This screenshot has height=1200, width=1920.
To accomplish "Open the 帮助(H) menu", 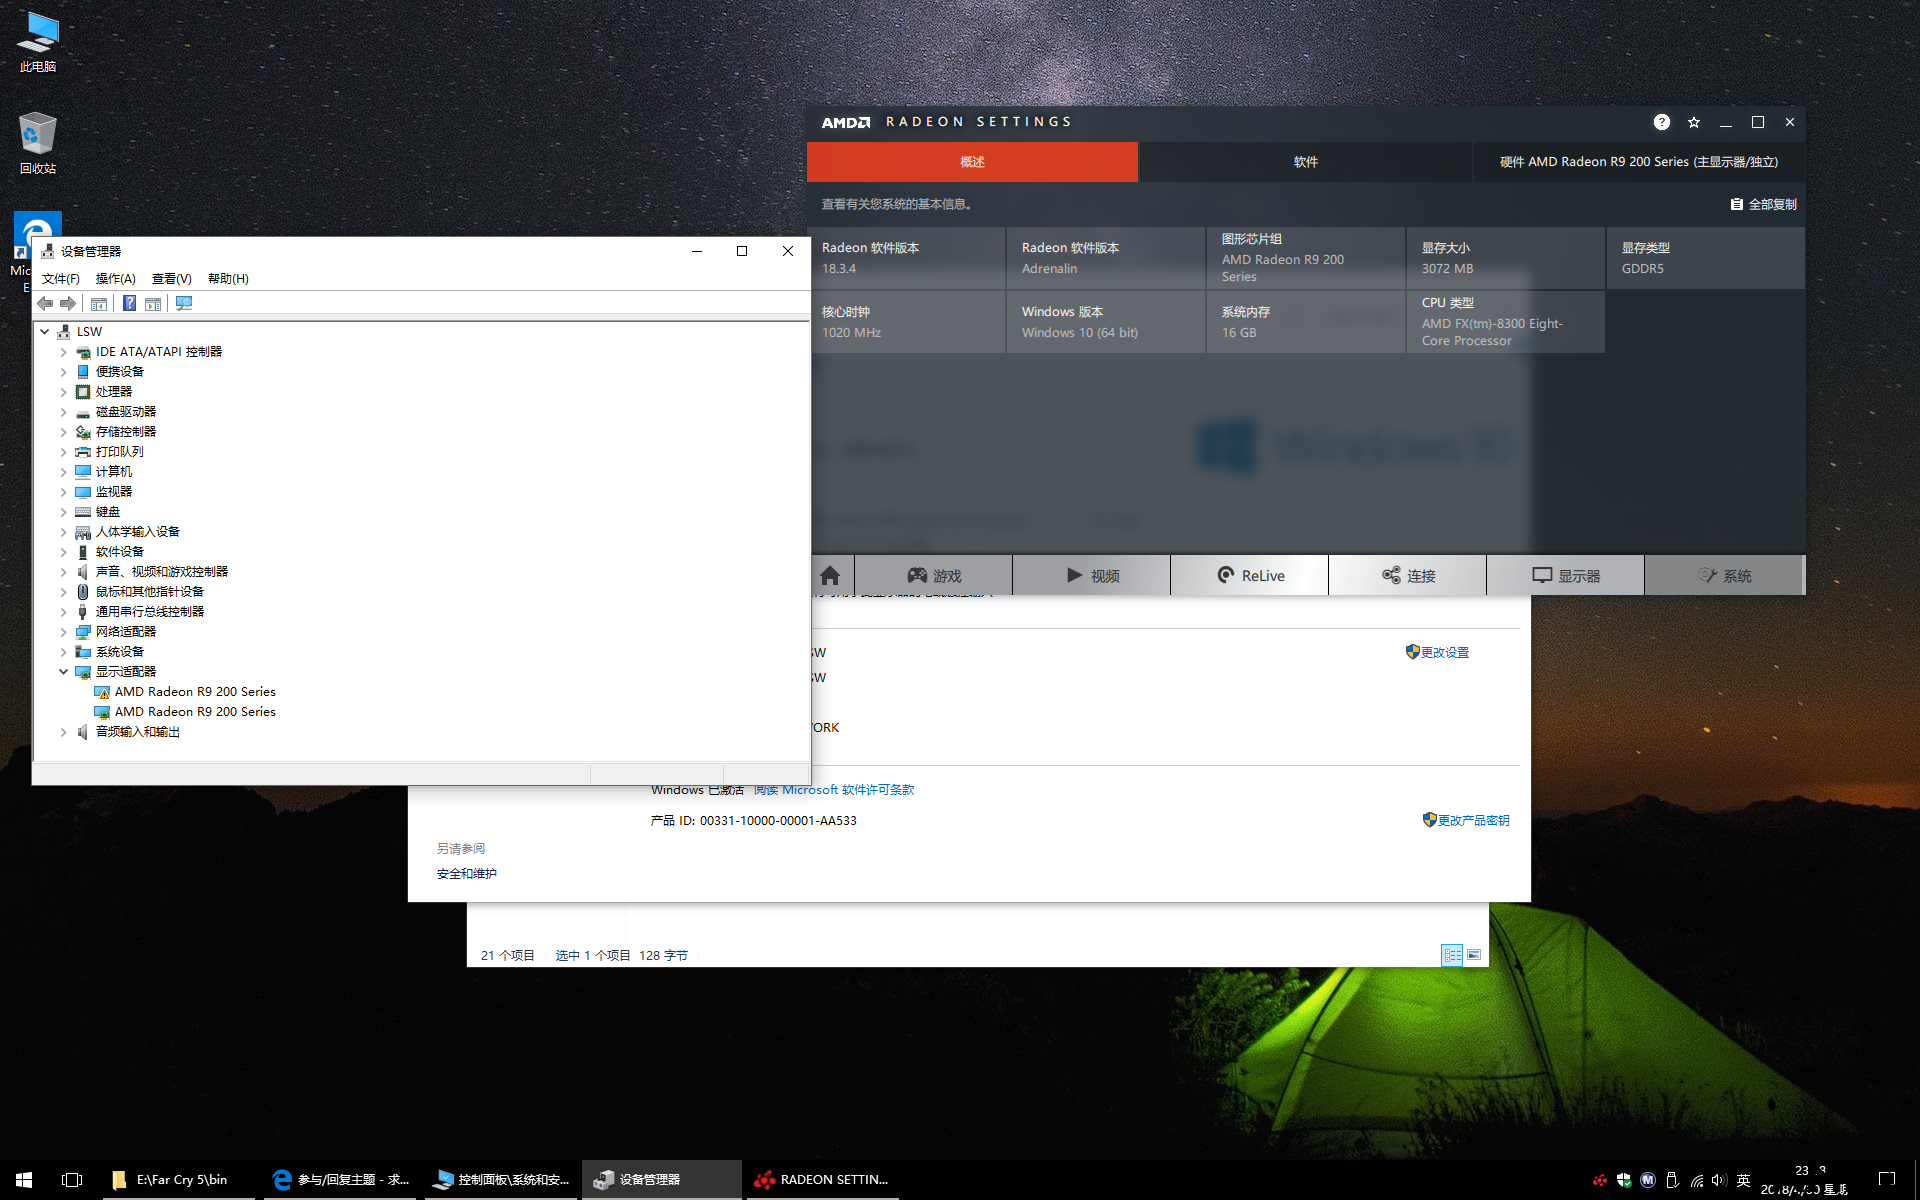I will 228,279.
